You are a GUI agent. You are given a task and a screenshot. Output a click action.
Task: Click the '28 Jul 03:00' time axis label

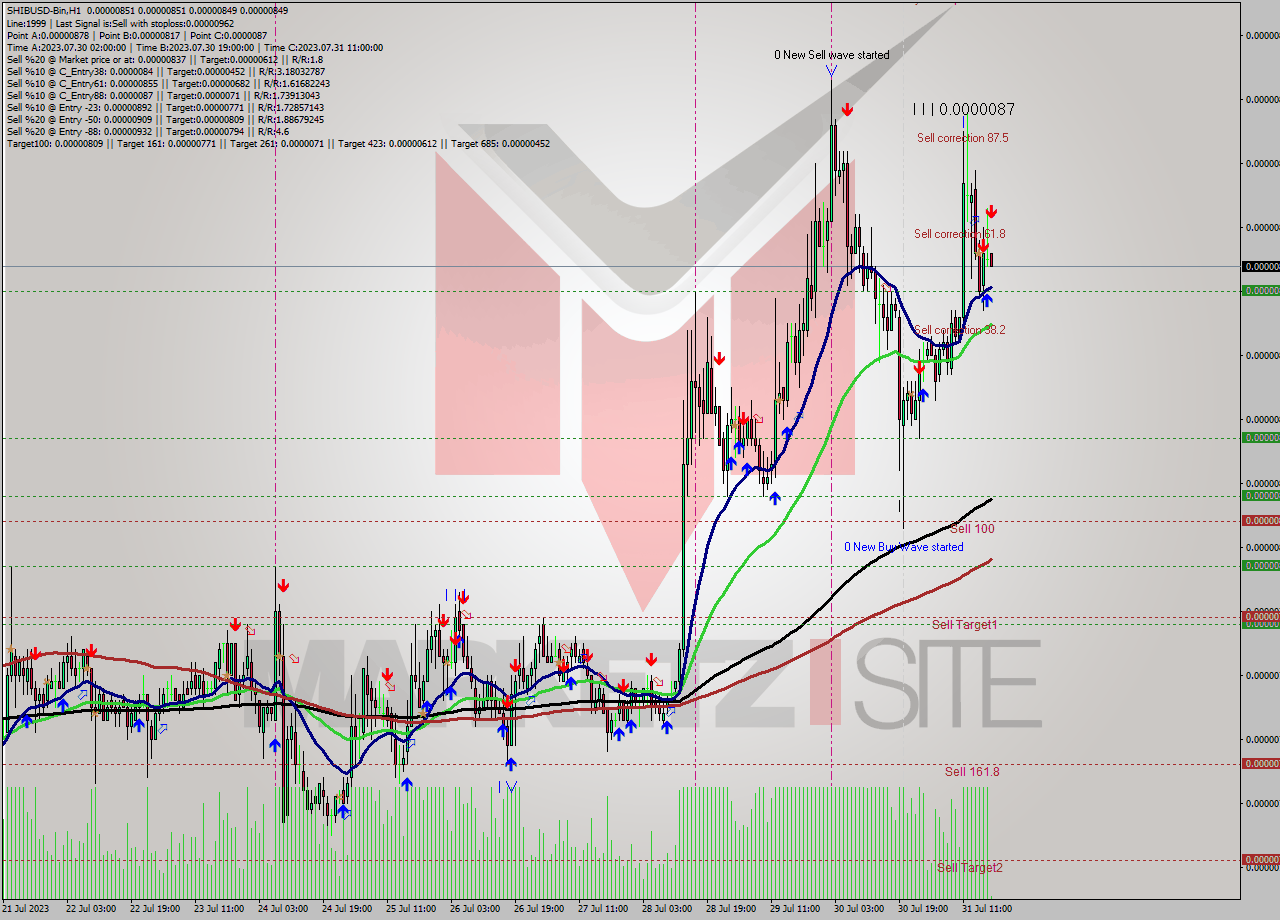pyautogui.click(x=667, y=909)
